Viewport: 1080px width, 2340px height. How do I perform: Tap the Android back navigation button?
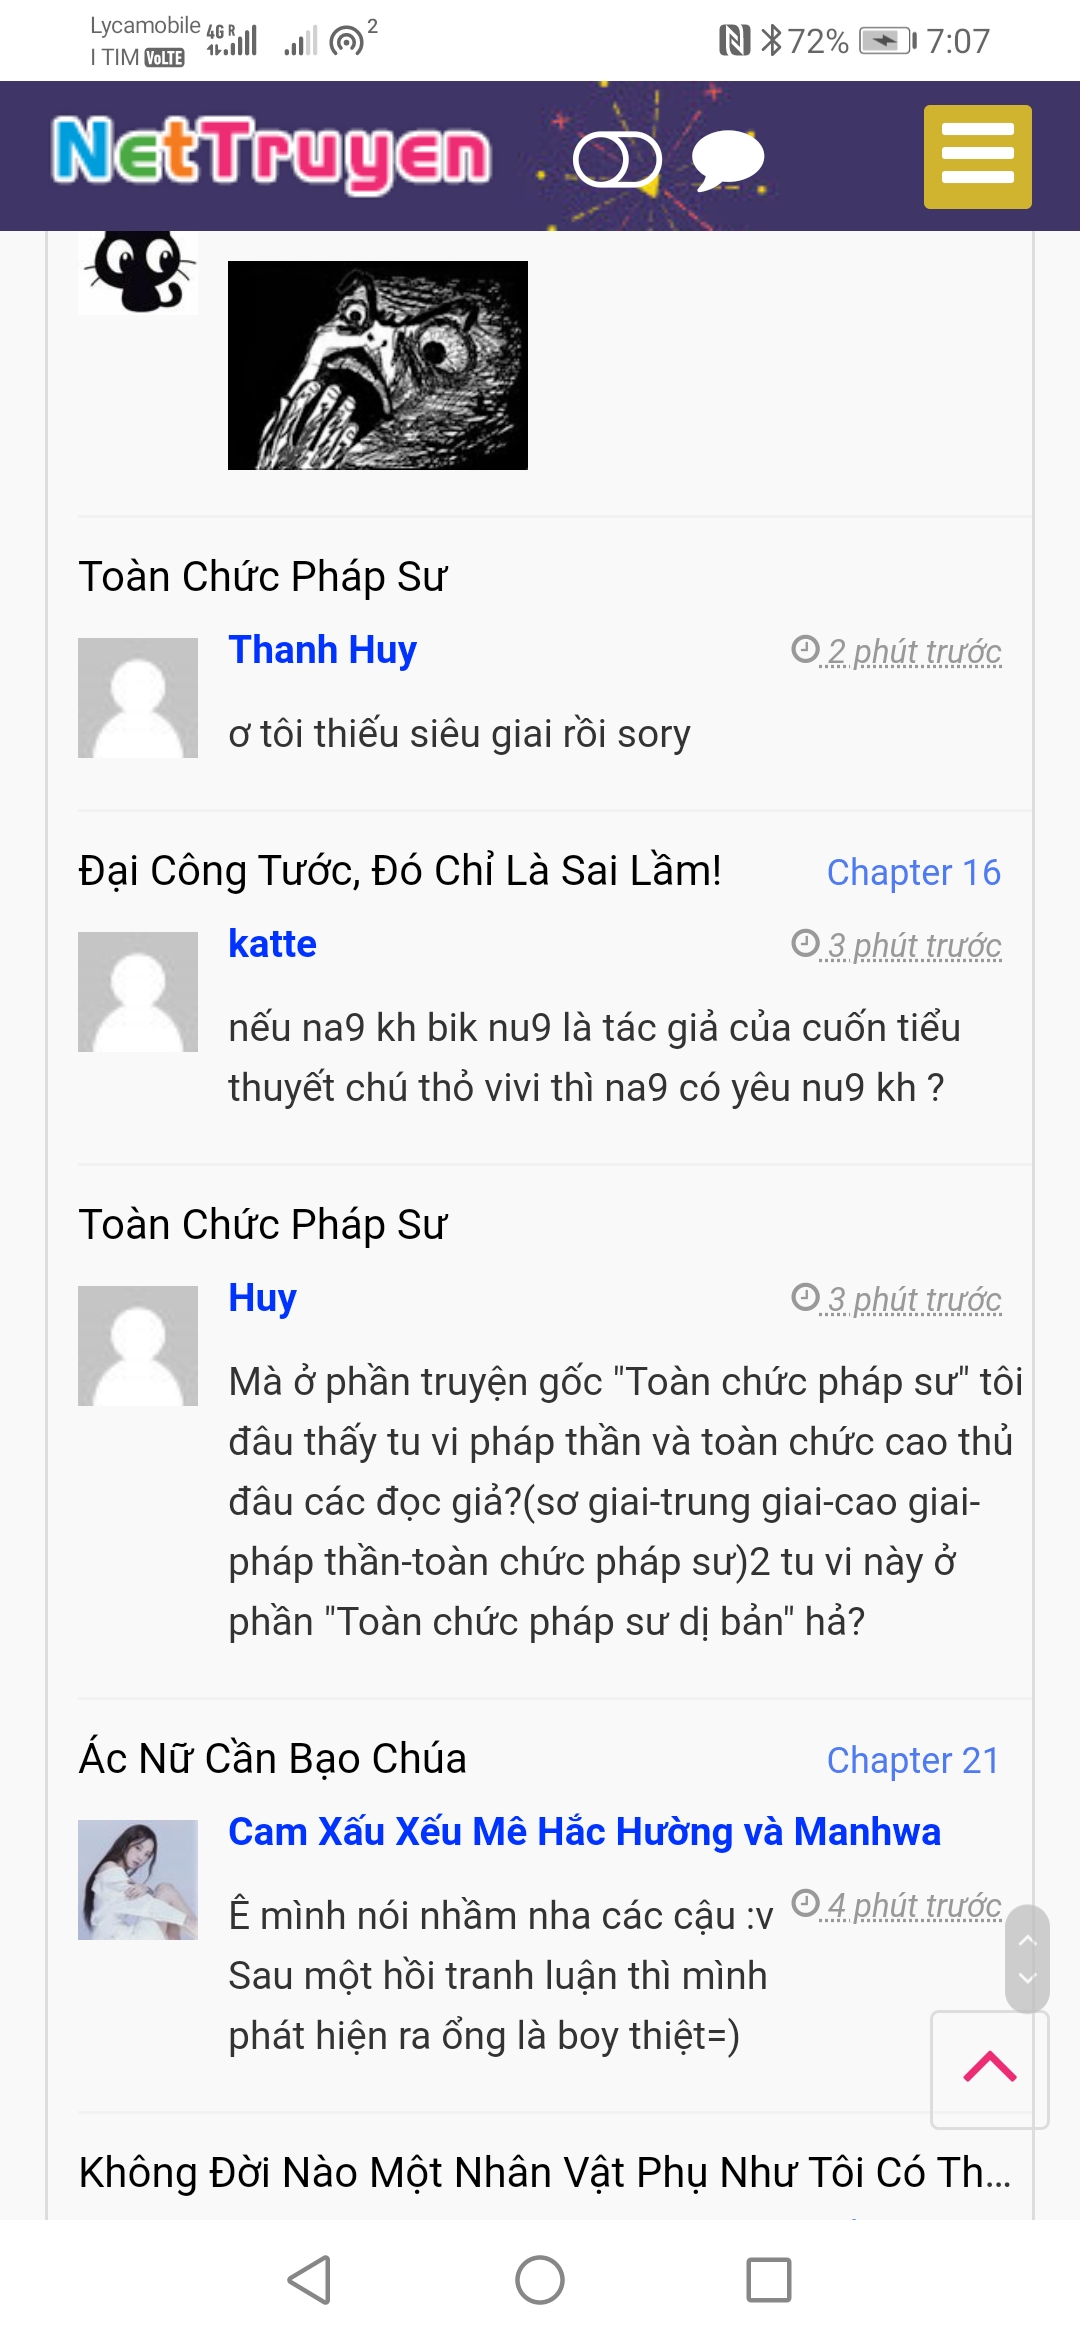(309, 2280)
